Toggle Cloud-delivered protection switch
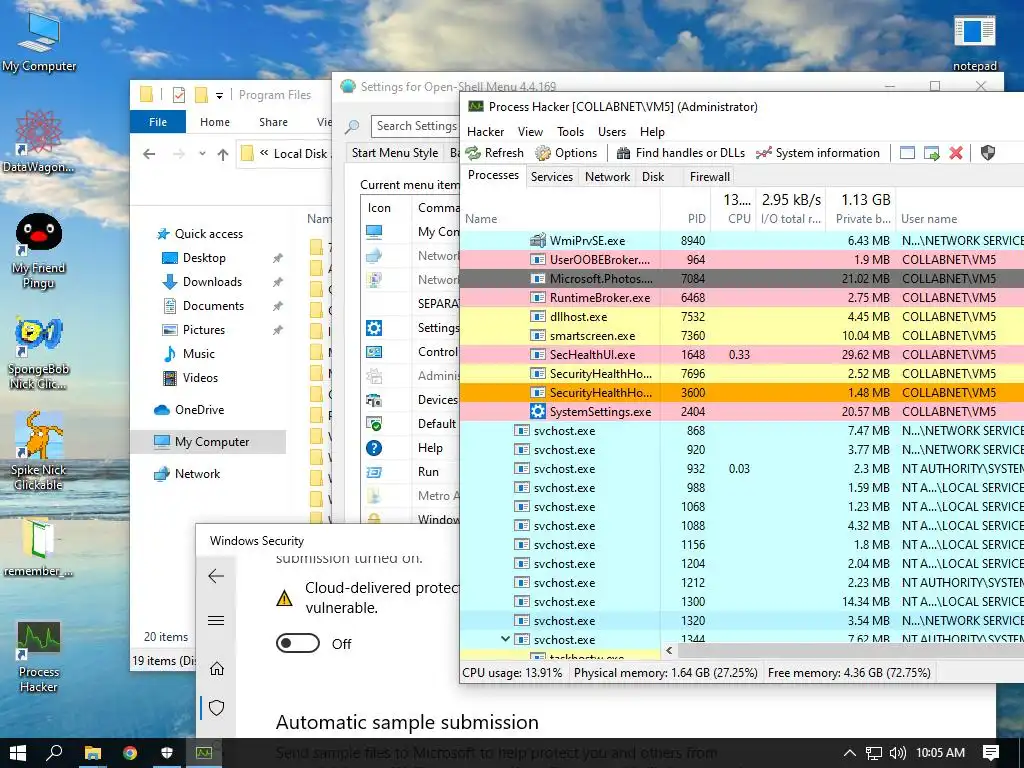The image size is (1024, 768). (298, 643)
